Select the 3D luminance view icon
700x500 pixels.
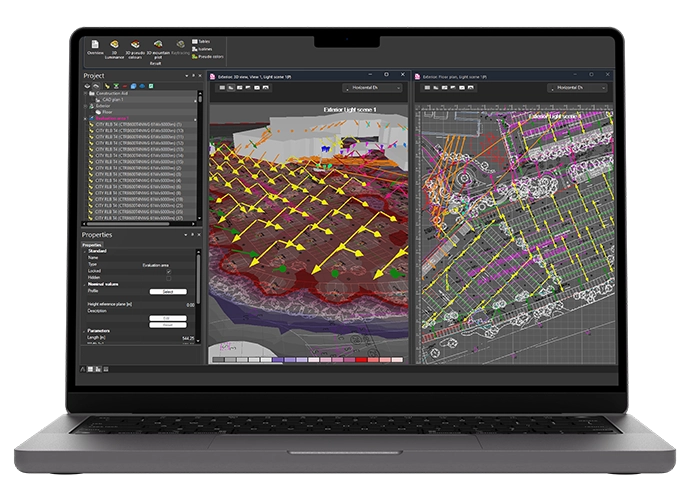coord(115,47)
